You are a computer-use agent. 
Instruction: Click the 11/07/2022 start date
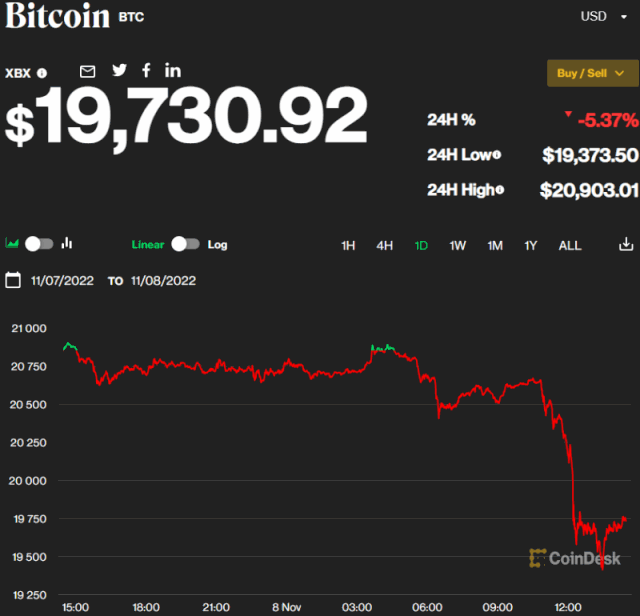tap(62, 281)
